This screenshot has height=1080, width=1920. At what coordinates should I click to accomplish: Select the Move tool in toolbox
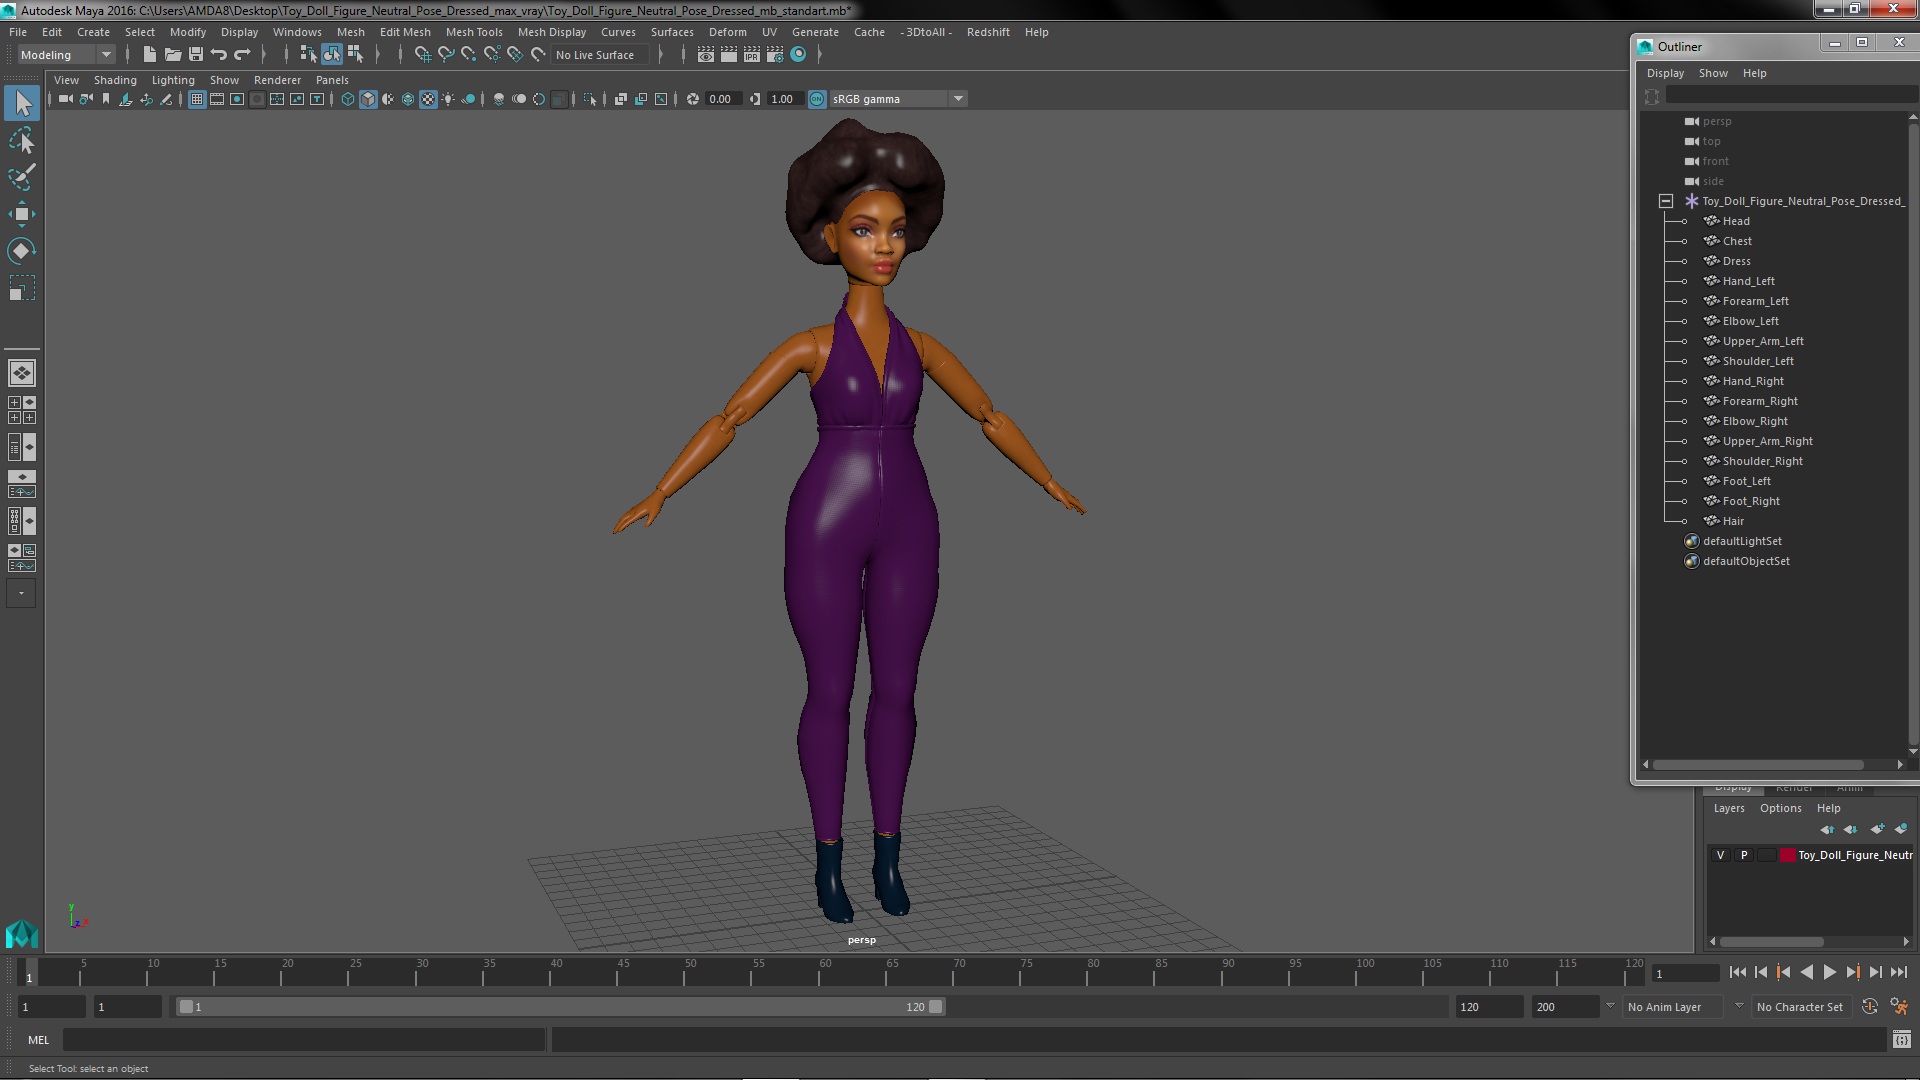coord(21,214)
